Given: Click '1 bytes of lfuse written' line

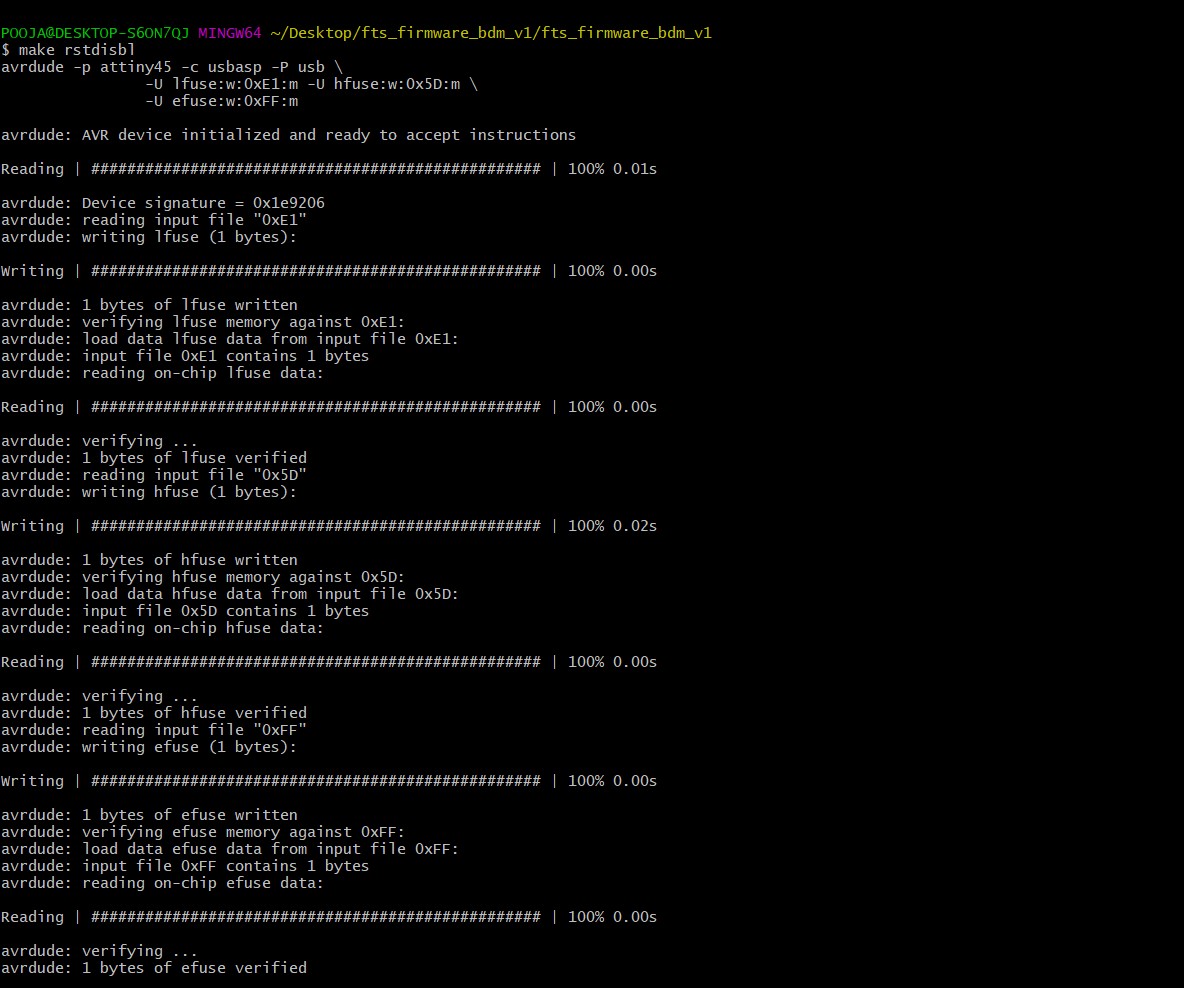Looking at the screenshot, I should 149,305.
